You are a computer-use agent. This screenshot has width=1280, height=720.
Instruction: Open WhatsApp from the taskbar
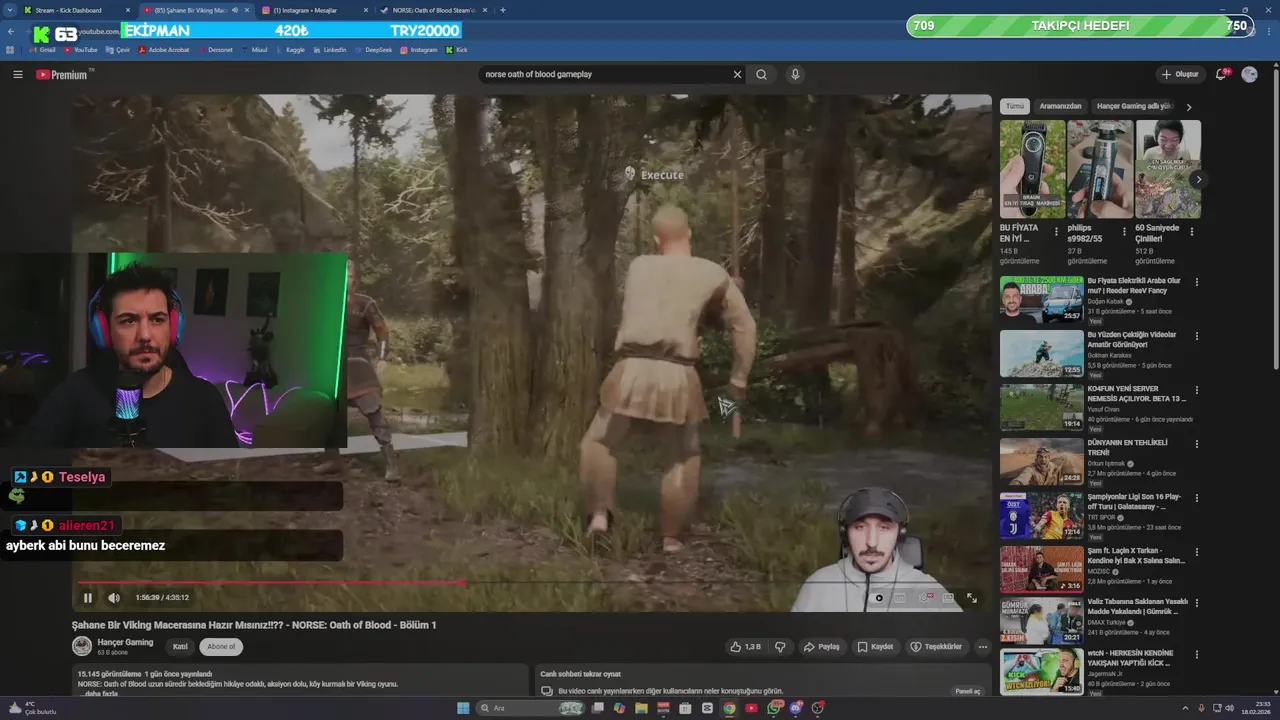[x=773, y=708]
